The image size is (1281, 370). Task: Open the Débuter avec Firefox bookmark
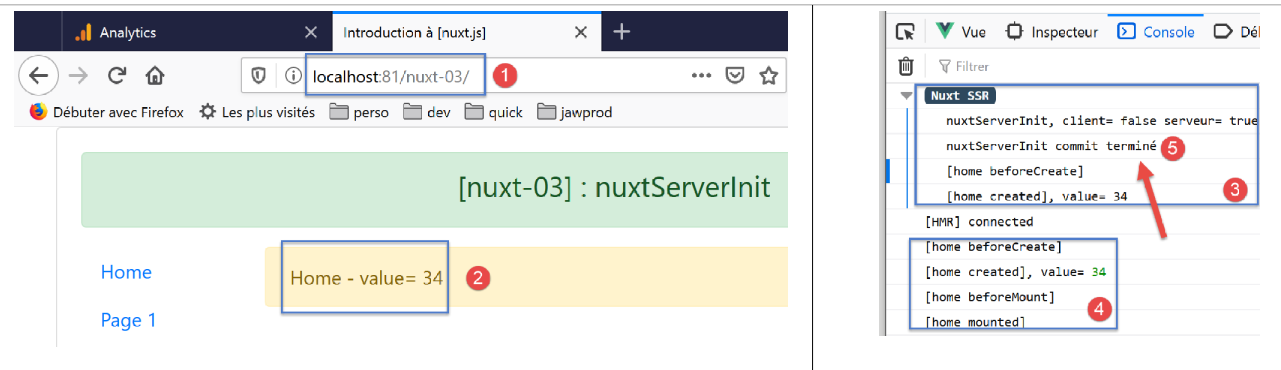107,112
